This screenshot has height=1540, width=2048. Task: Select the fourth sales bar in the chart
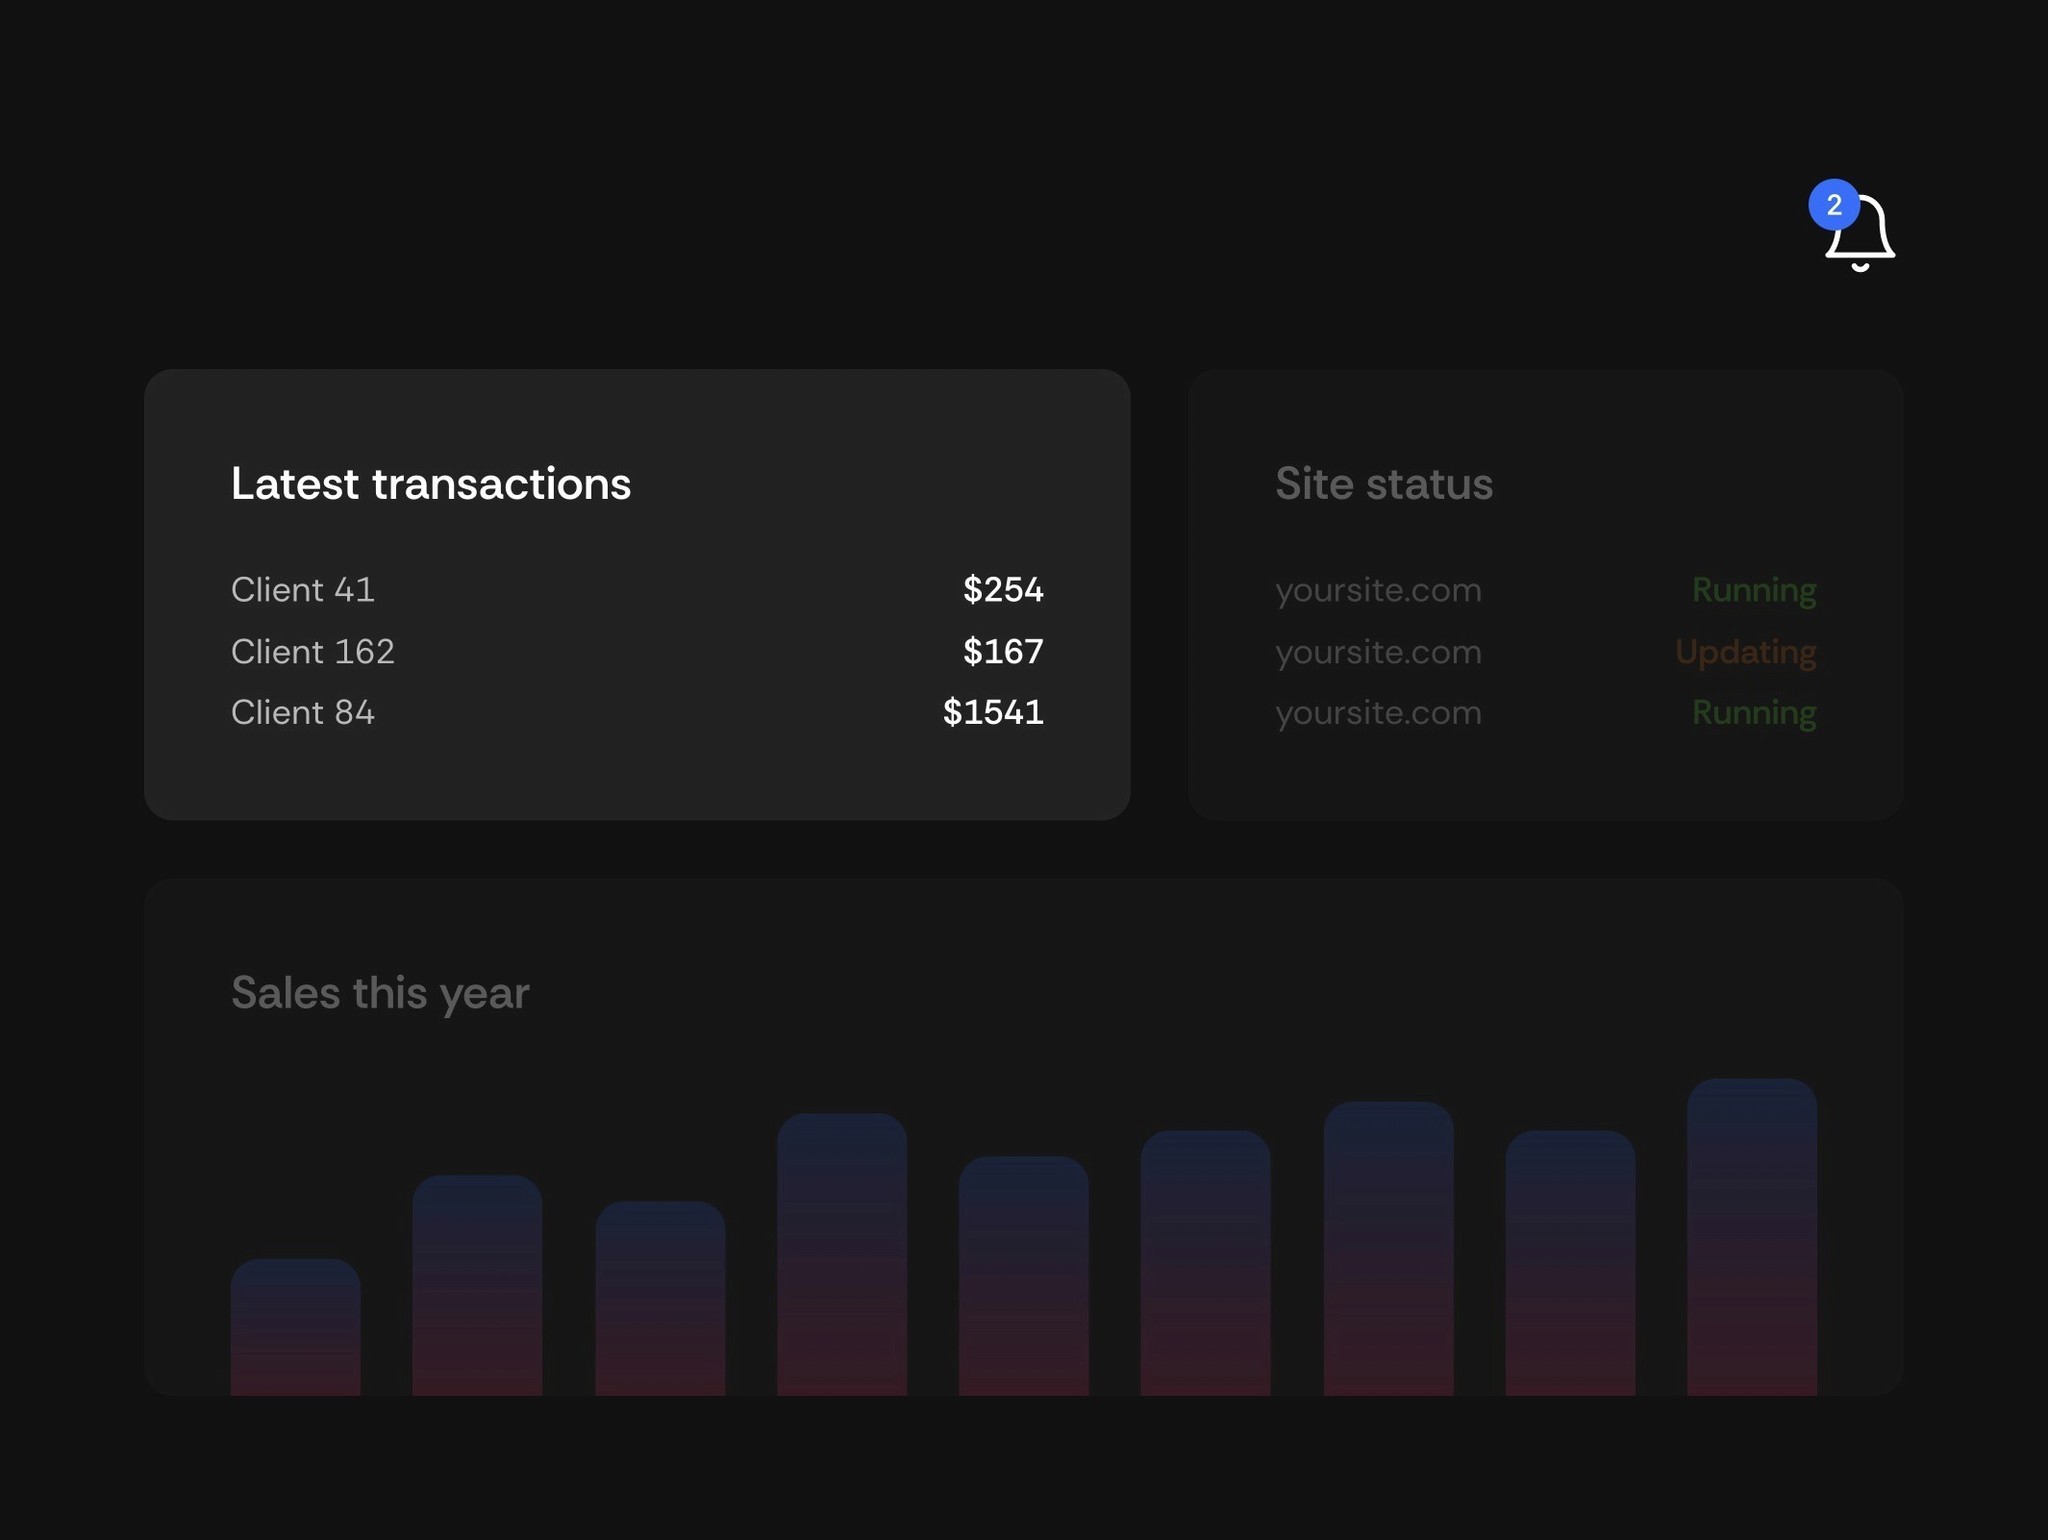coord(840,1250)
